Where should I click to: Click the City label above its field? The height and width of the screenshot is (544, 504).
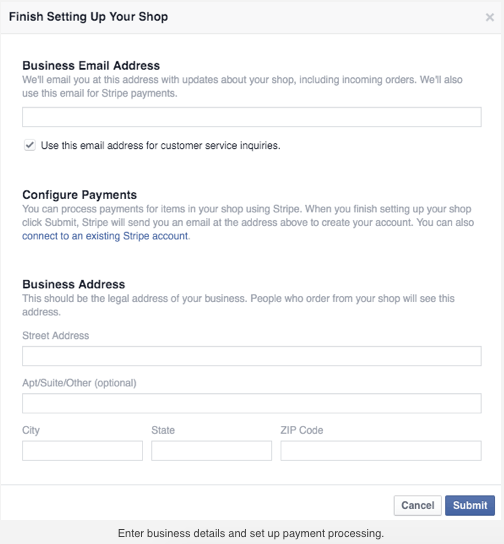31,430
